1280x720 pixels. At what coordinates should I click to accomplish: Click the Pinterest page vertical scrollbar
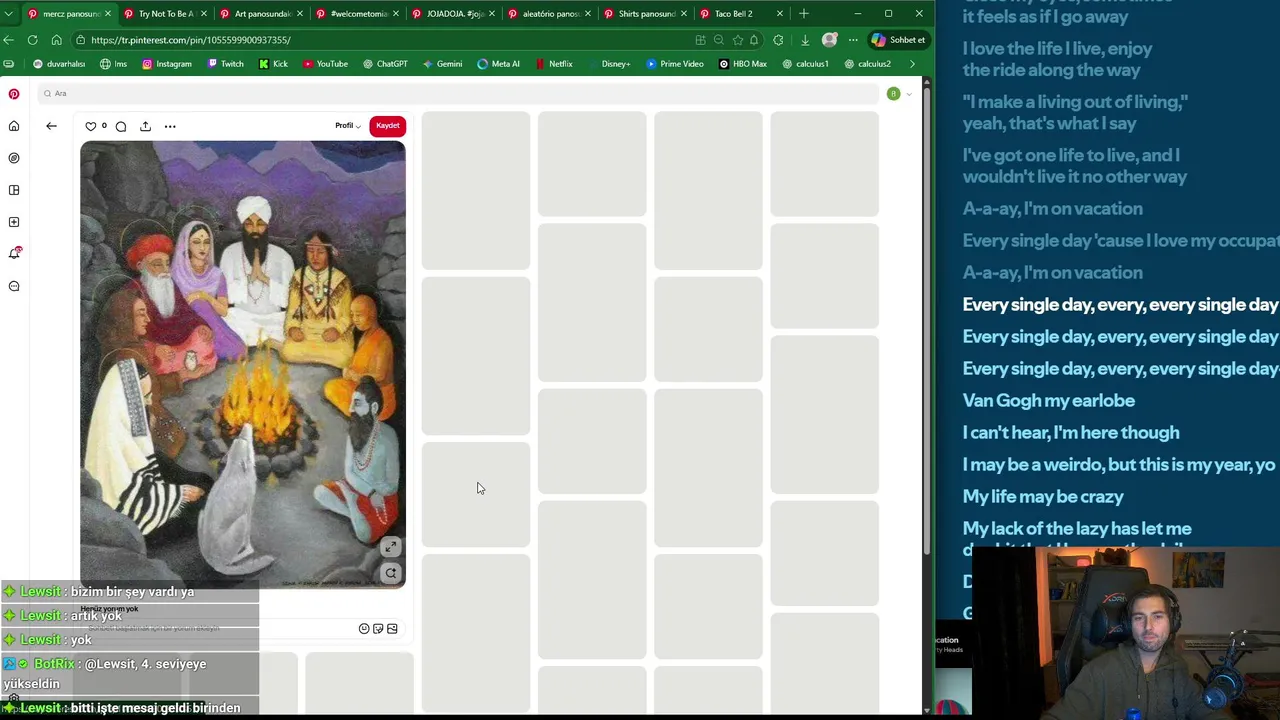tap(926, 320)
